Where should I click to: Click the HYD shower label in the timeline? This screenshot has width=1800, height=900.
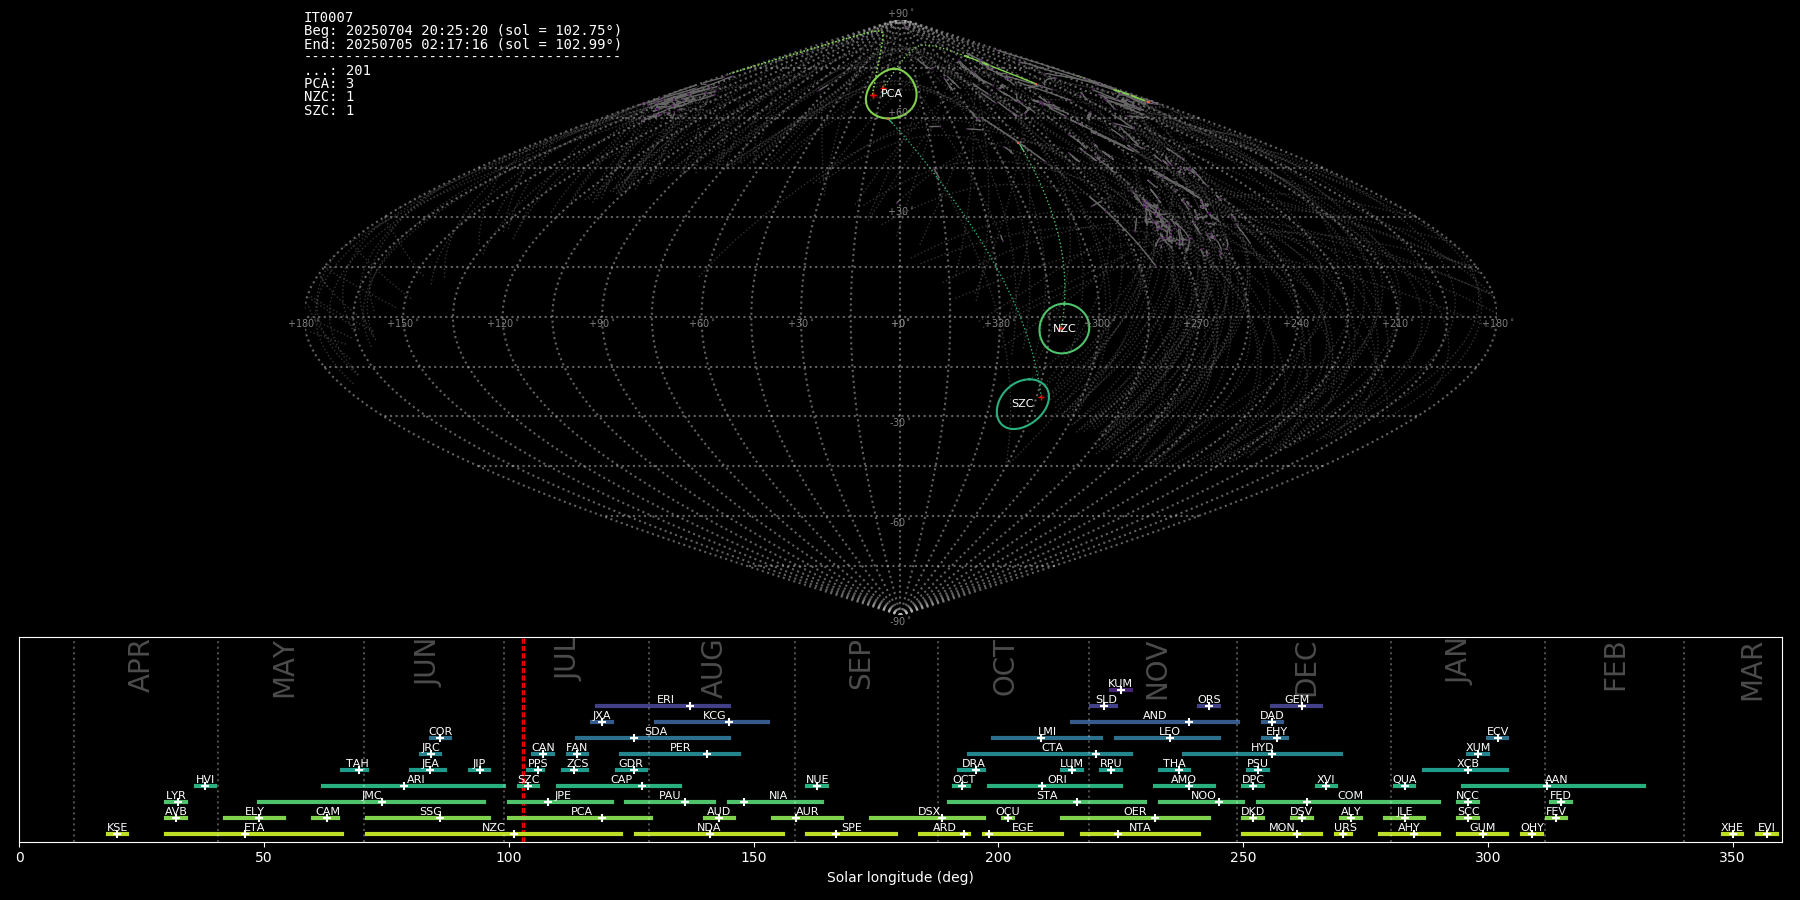(1262, 747)
